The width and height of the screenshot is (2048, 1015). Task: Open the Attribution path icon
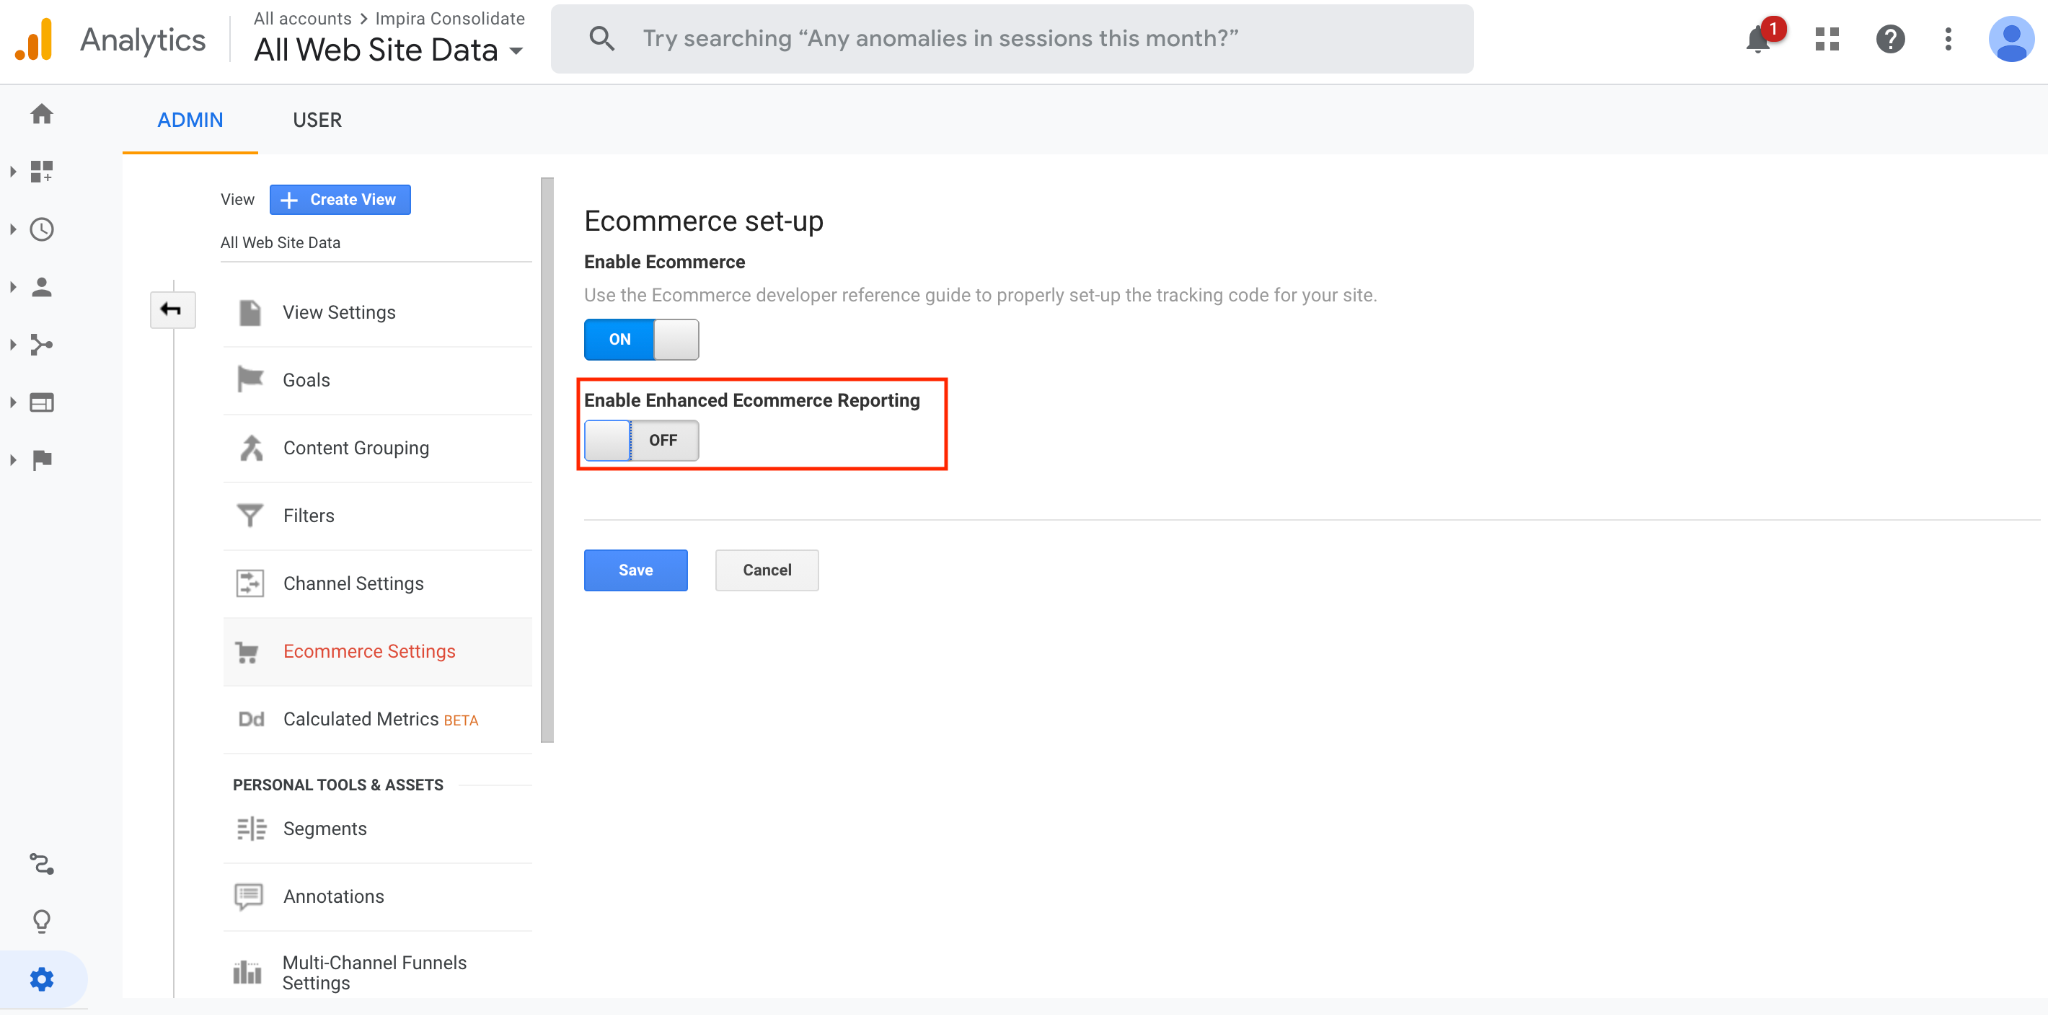pyautogui.click(x=42, y=864)
